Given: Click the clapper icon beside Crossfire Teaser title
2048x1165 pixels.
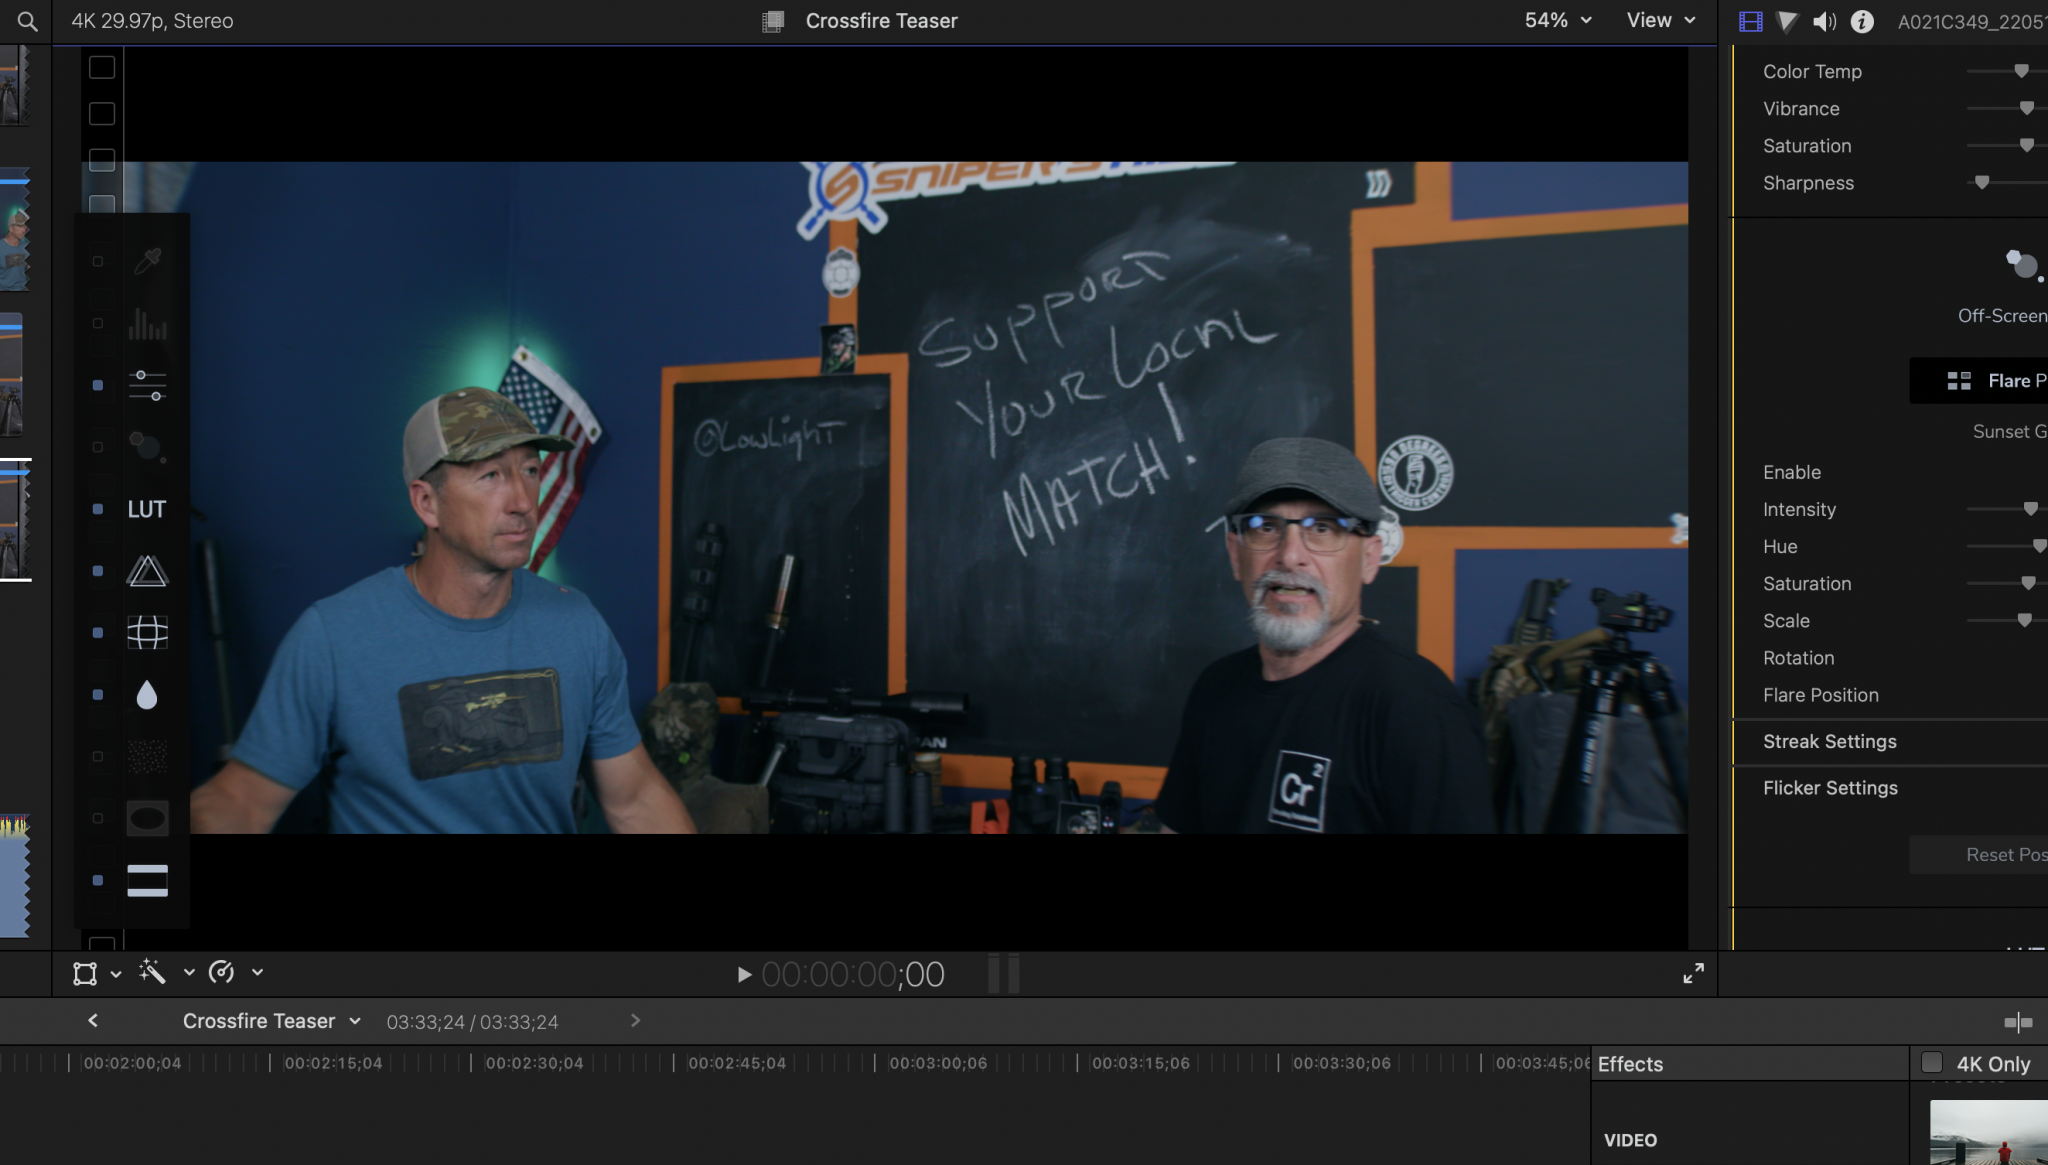Looking at the screenshot, I should tap(772, 21).
